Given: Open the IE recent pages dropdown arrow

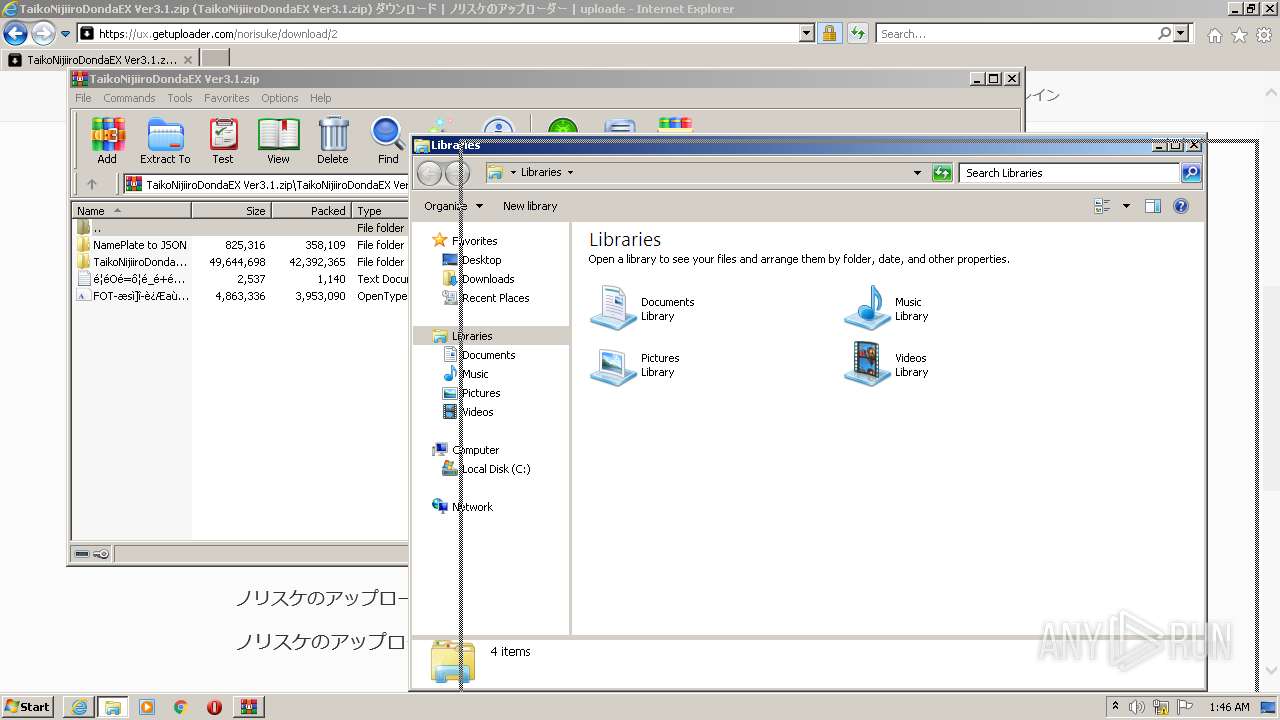Looking at the screenshot, I should (x=66, y=34).
